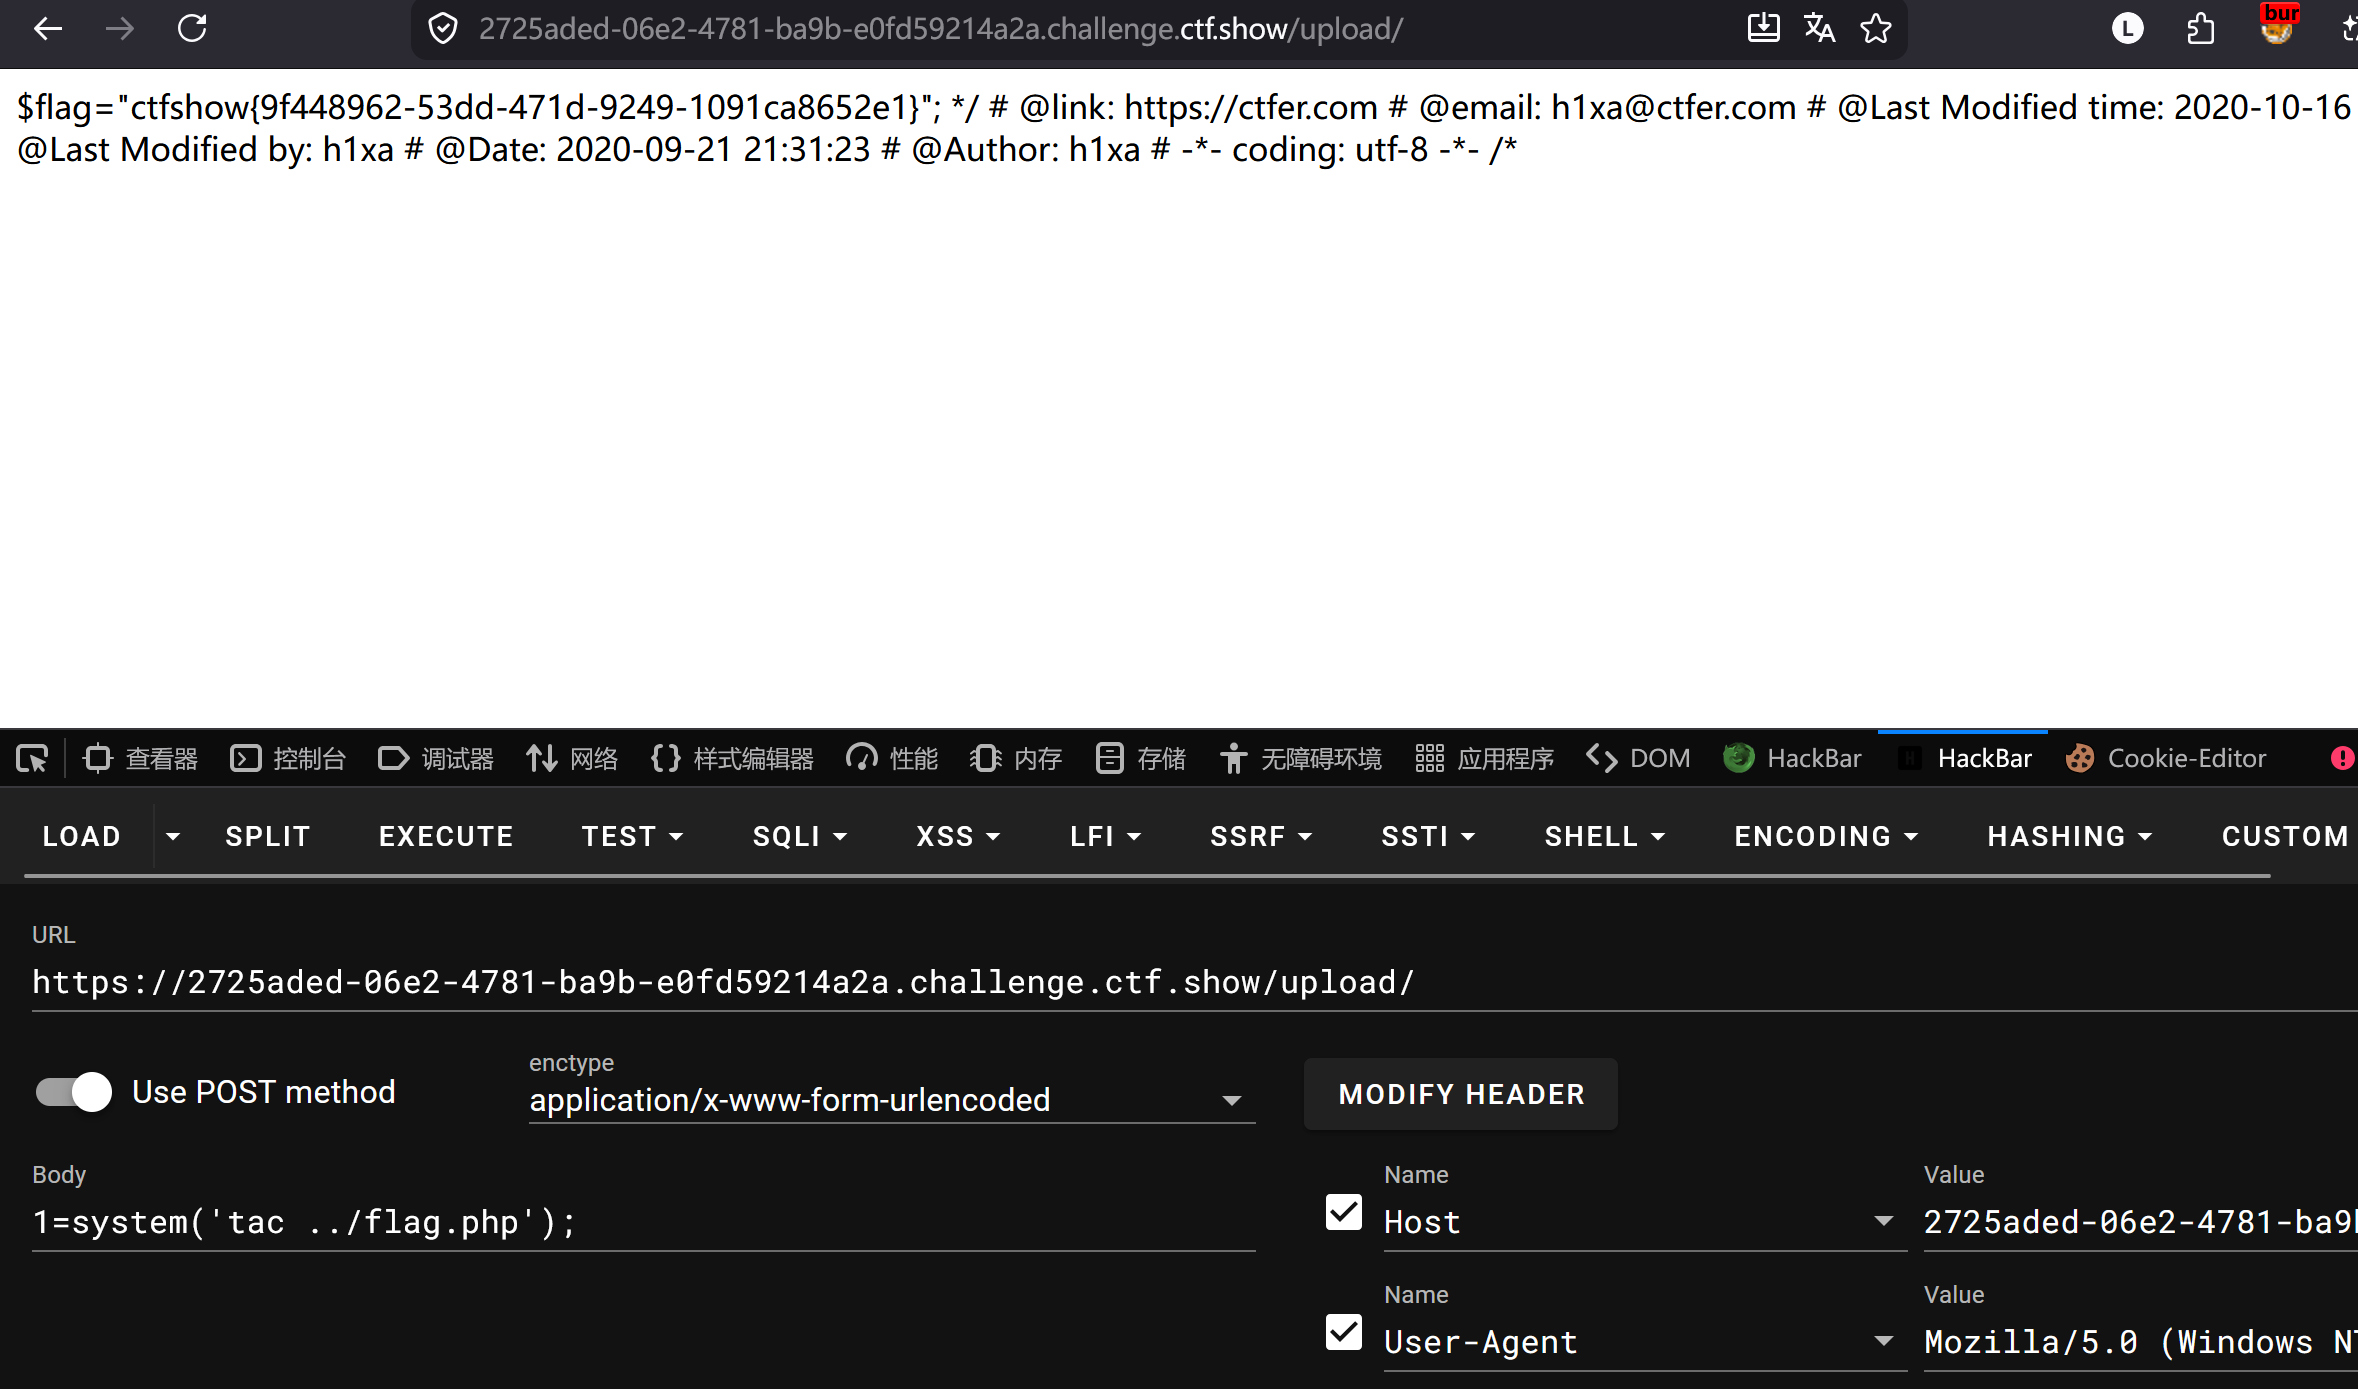Reload the current page
Image resolution: width=2358 pixels, height=1389 pixels.
click(x=192, y=29)
